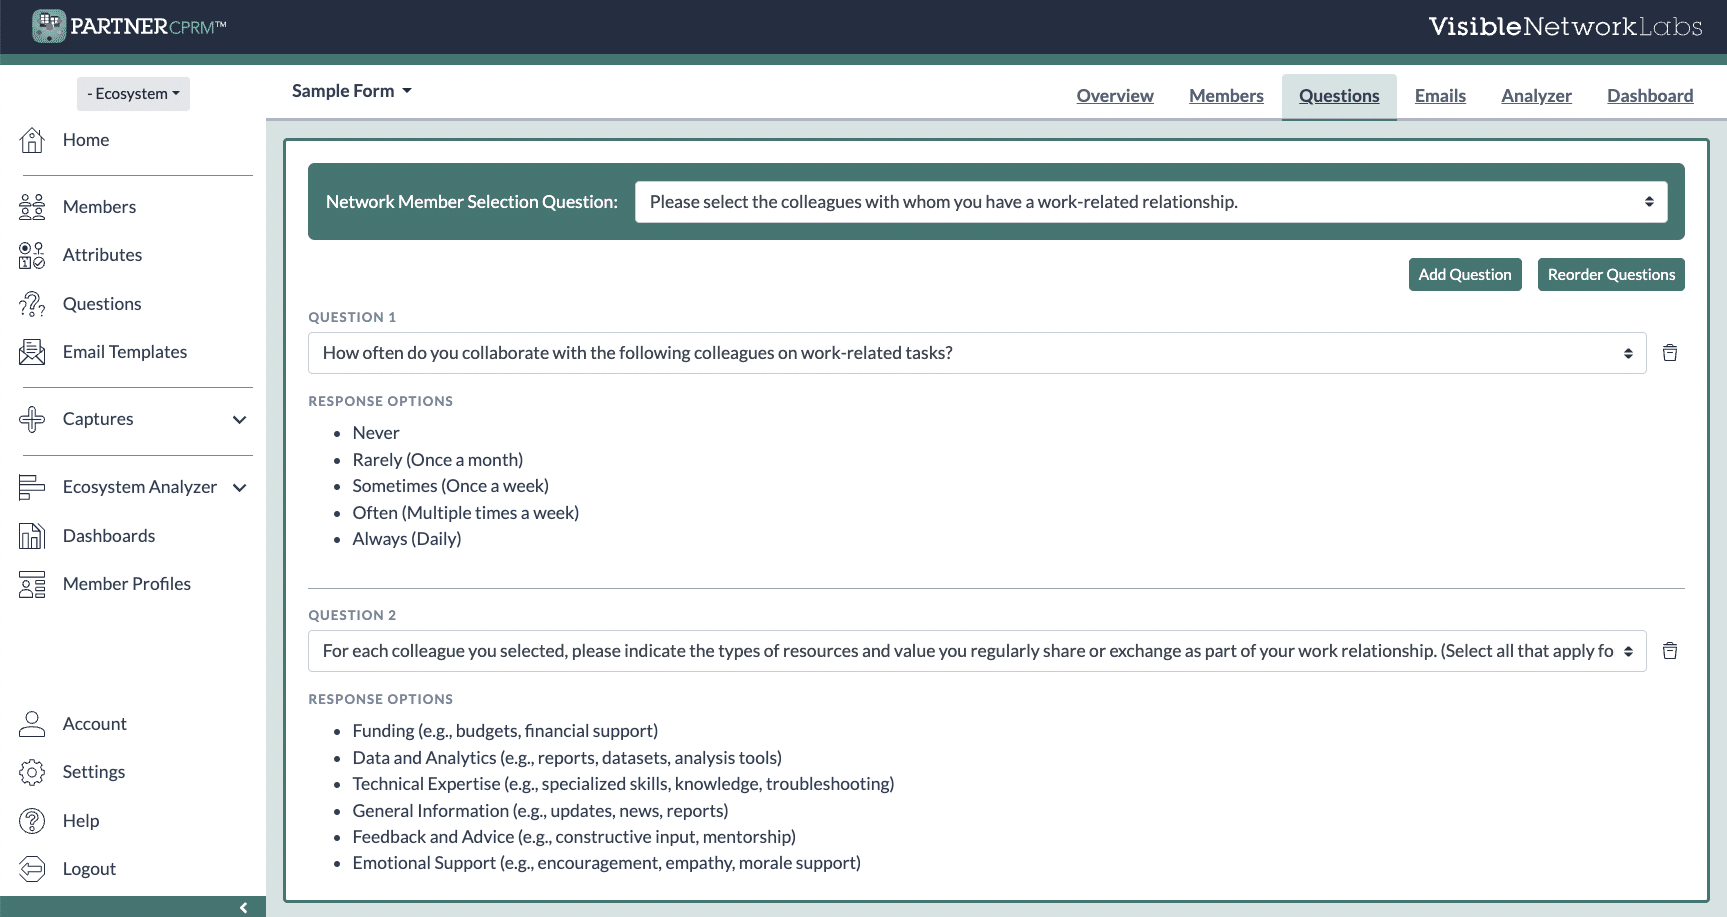Open the Network Member Selection Question dropdown
This screenshot has width=1727, height=917.
coord(1151,202)
